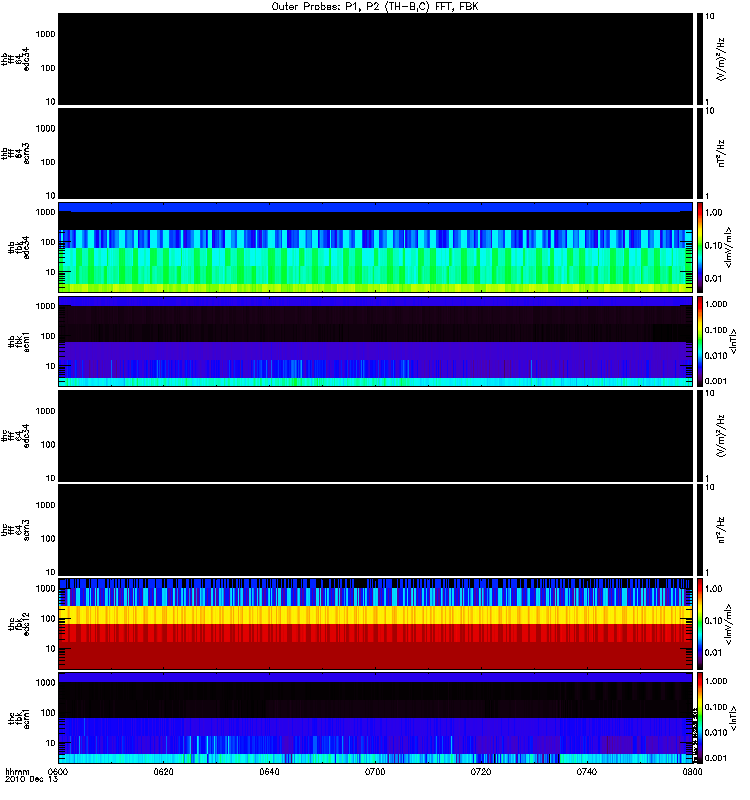Click the rainbow color bar of thb fbk scm1
The height and width of the screenshot is (800, 750).
click(700, 341)
